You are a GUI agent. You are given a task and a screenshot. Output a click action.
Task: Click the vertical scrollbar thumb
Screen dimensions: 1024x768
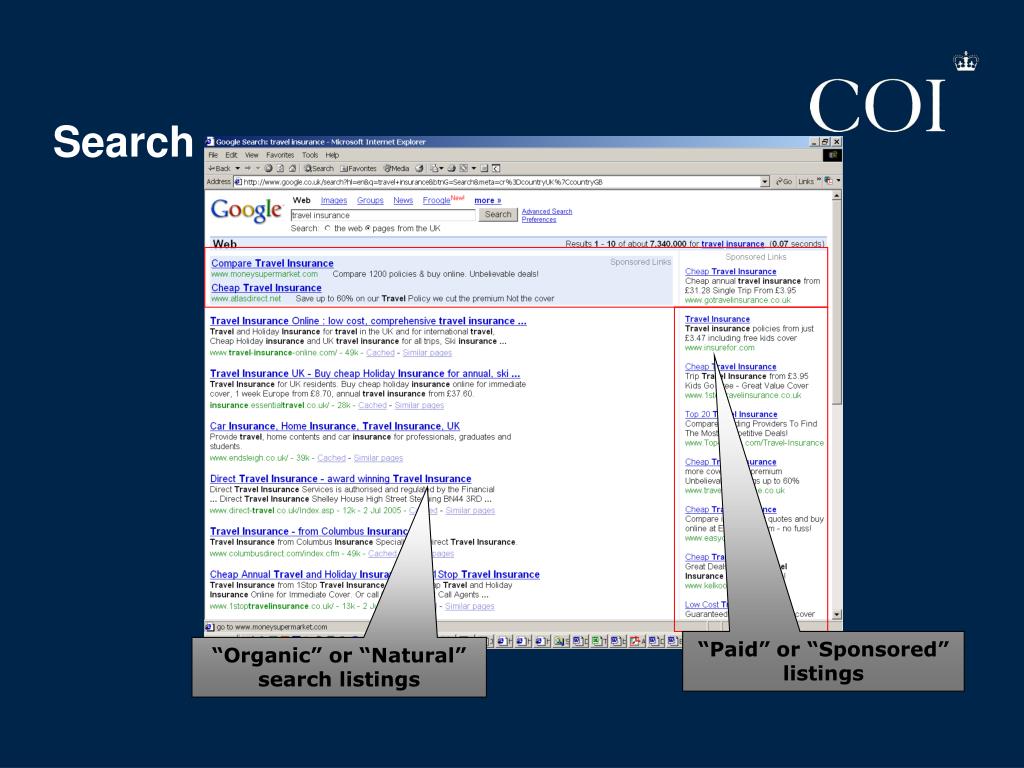pyautogui.click(x=837, y=302)
